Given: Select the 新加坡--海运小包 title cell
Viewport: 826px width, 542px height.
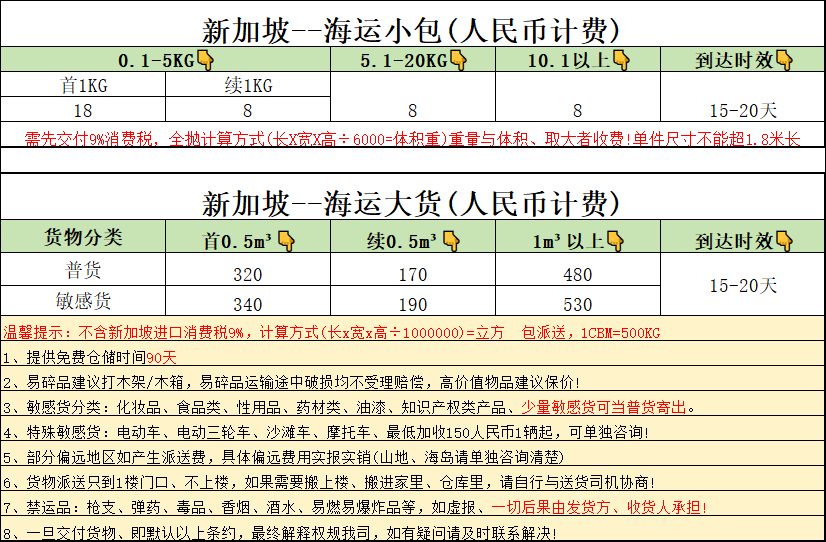Looking at the screenshot, I should coord(412,28).
